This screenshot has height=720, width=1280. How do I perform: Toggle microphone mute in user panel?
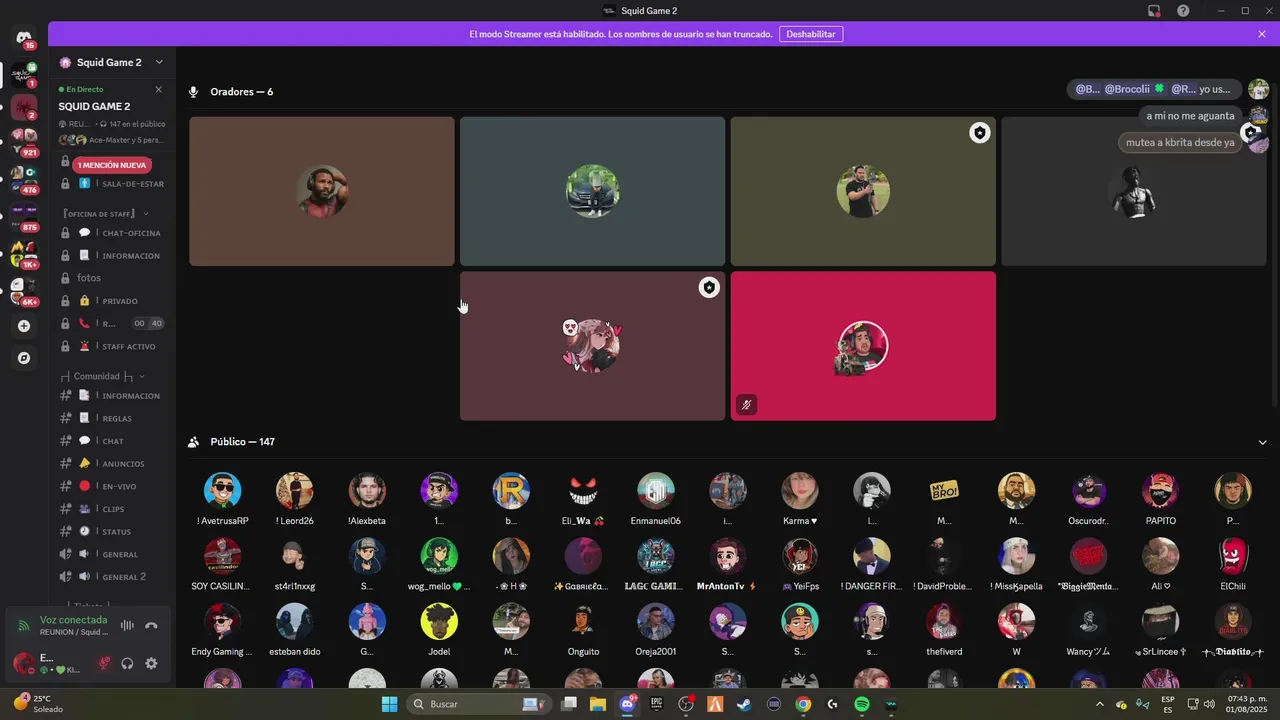104,663
